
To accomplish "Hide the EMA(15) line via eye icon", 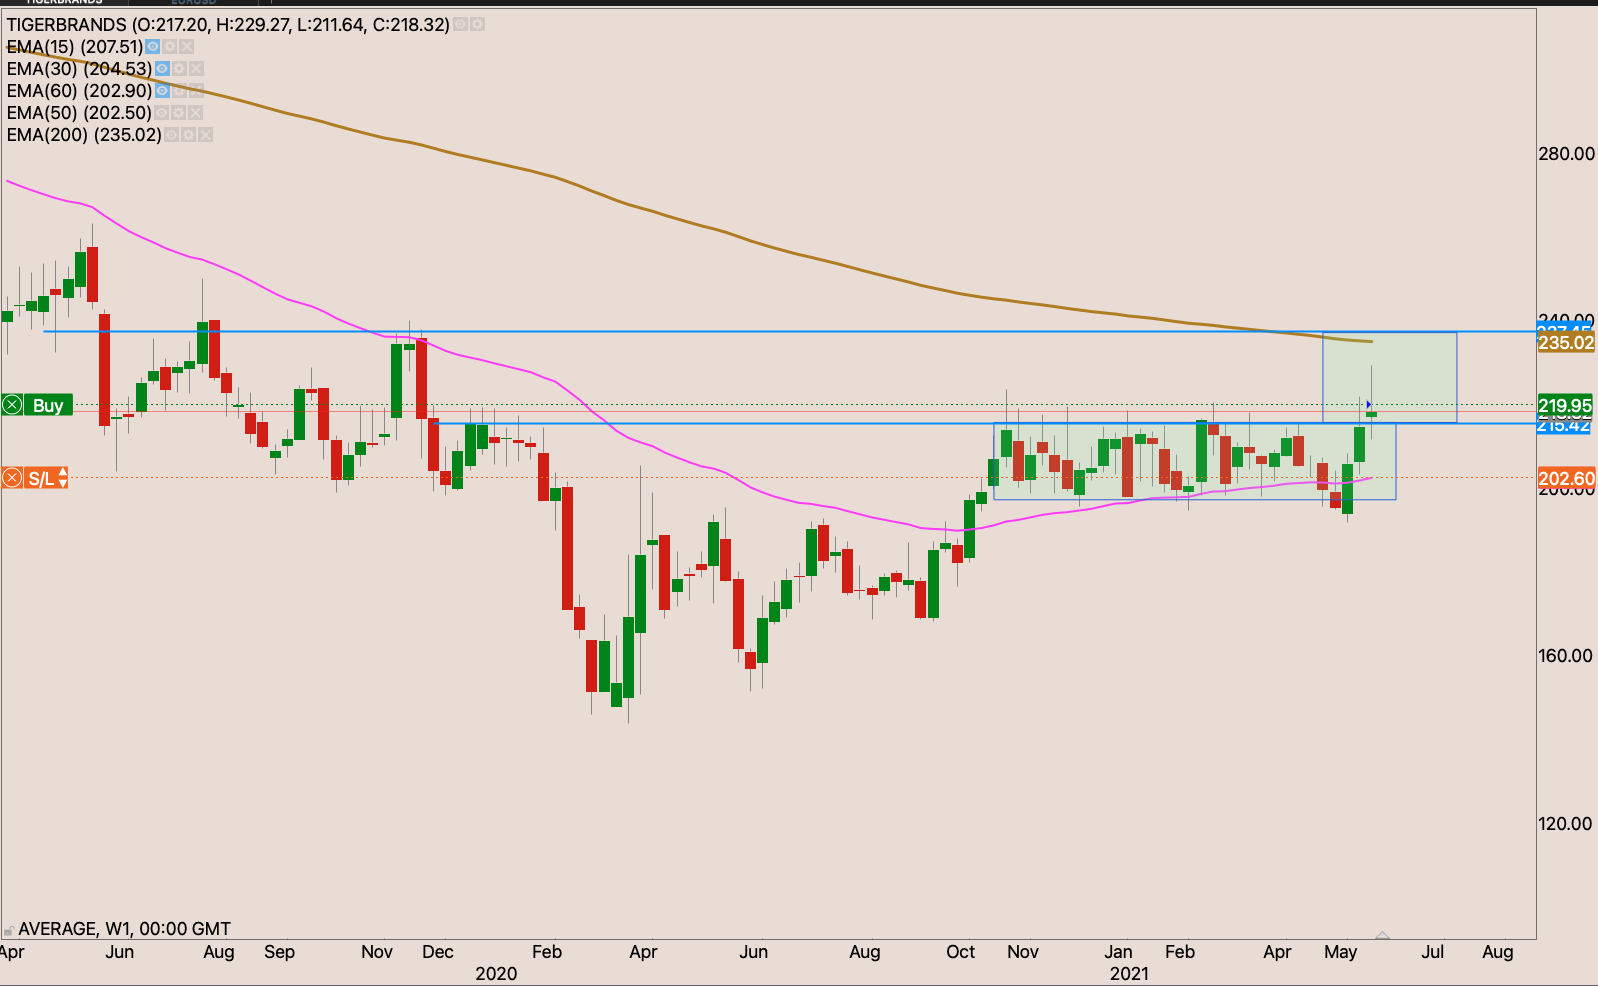I will point(152,47).
